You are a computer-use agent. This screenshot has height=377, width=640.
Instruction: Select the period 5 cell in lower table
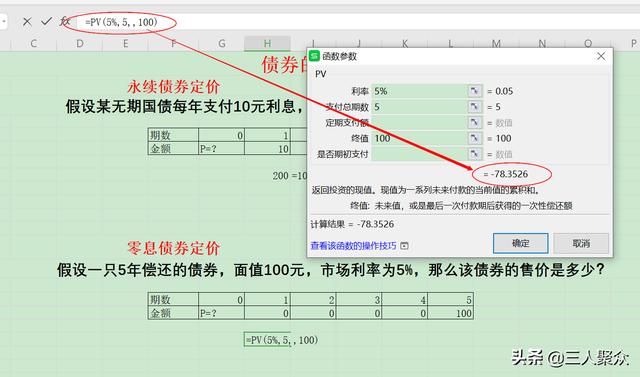pos(451,299)
